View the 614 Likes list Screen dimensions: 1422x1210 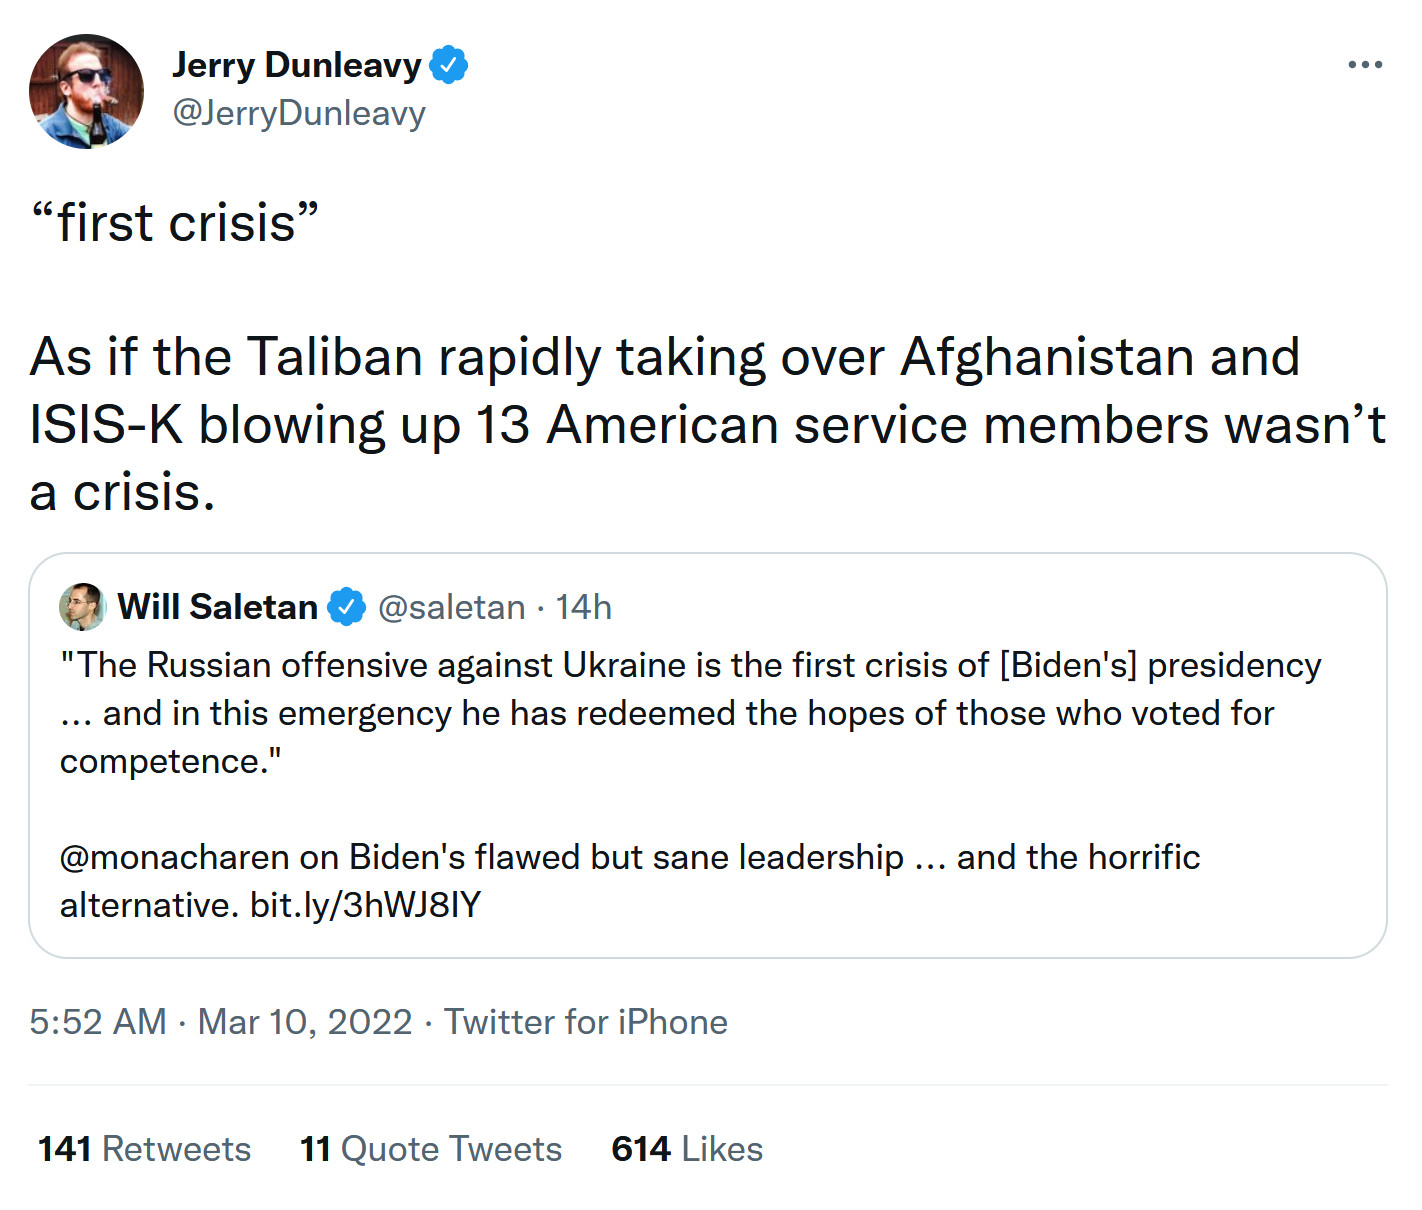tap(687, 1149)
